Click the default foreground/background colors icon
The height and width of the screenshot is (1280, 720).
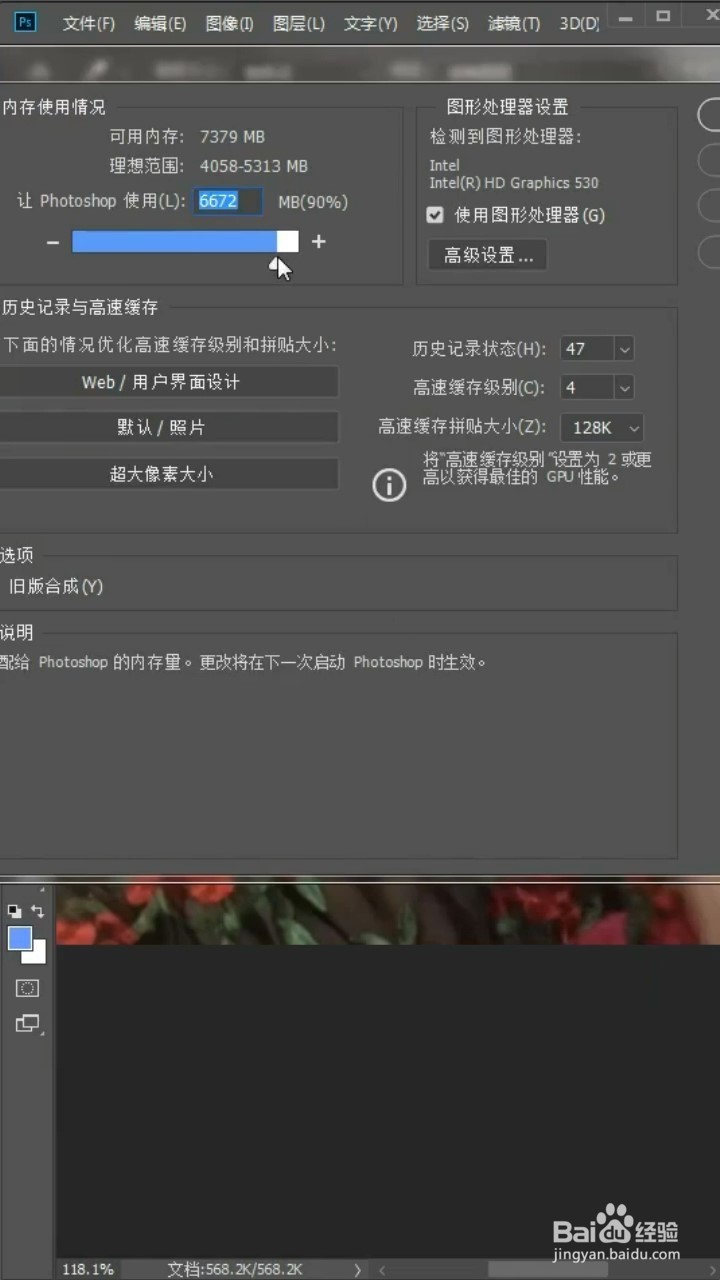click(15, 911)
